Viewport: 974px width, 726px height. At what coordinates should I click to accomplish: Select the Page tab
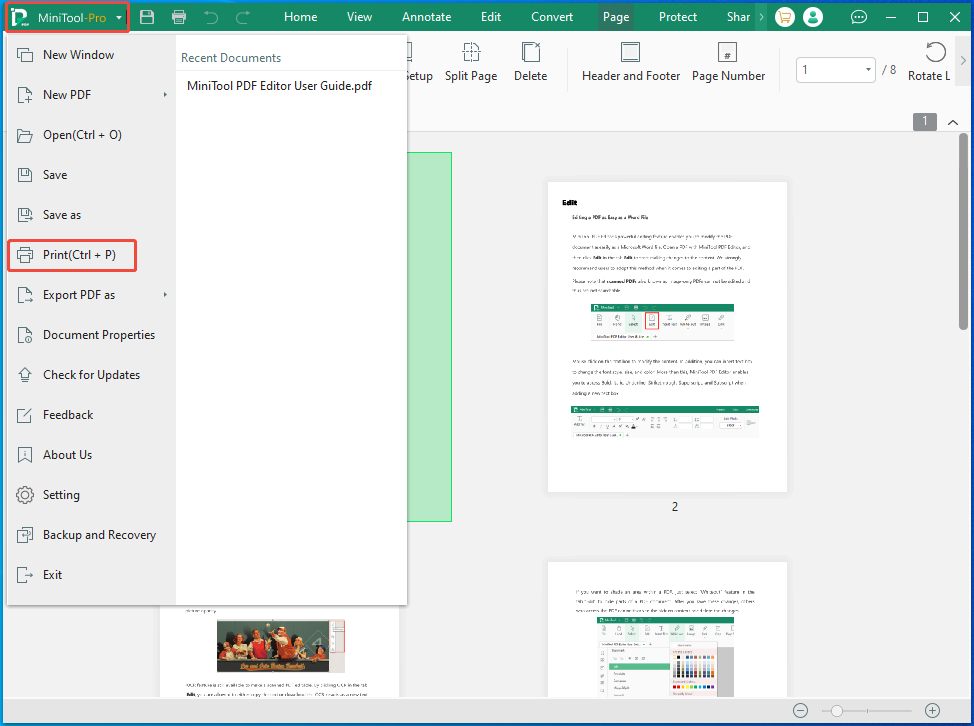coord(616,17)
